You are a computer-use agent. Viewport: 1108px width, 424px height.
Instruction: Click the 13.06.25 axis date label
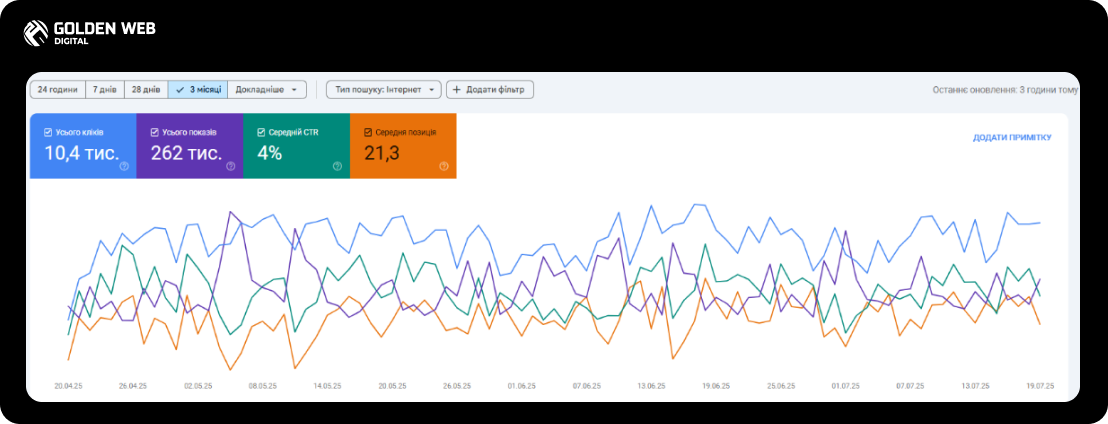652,386
